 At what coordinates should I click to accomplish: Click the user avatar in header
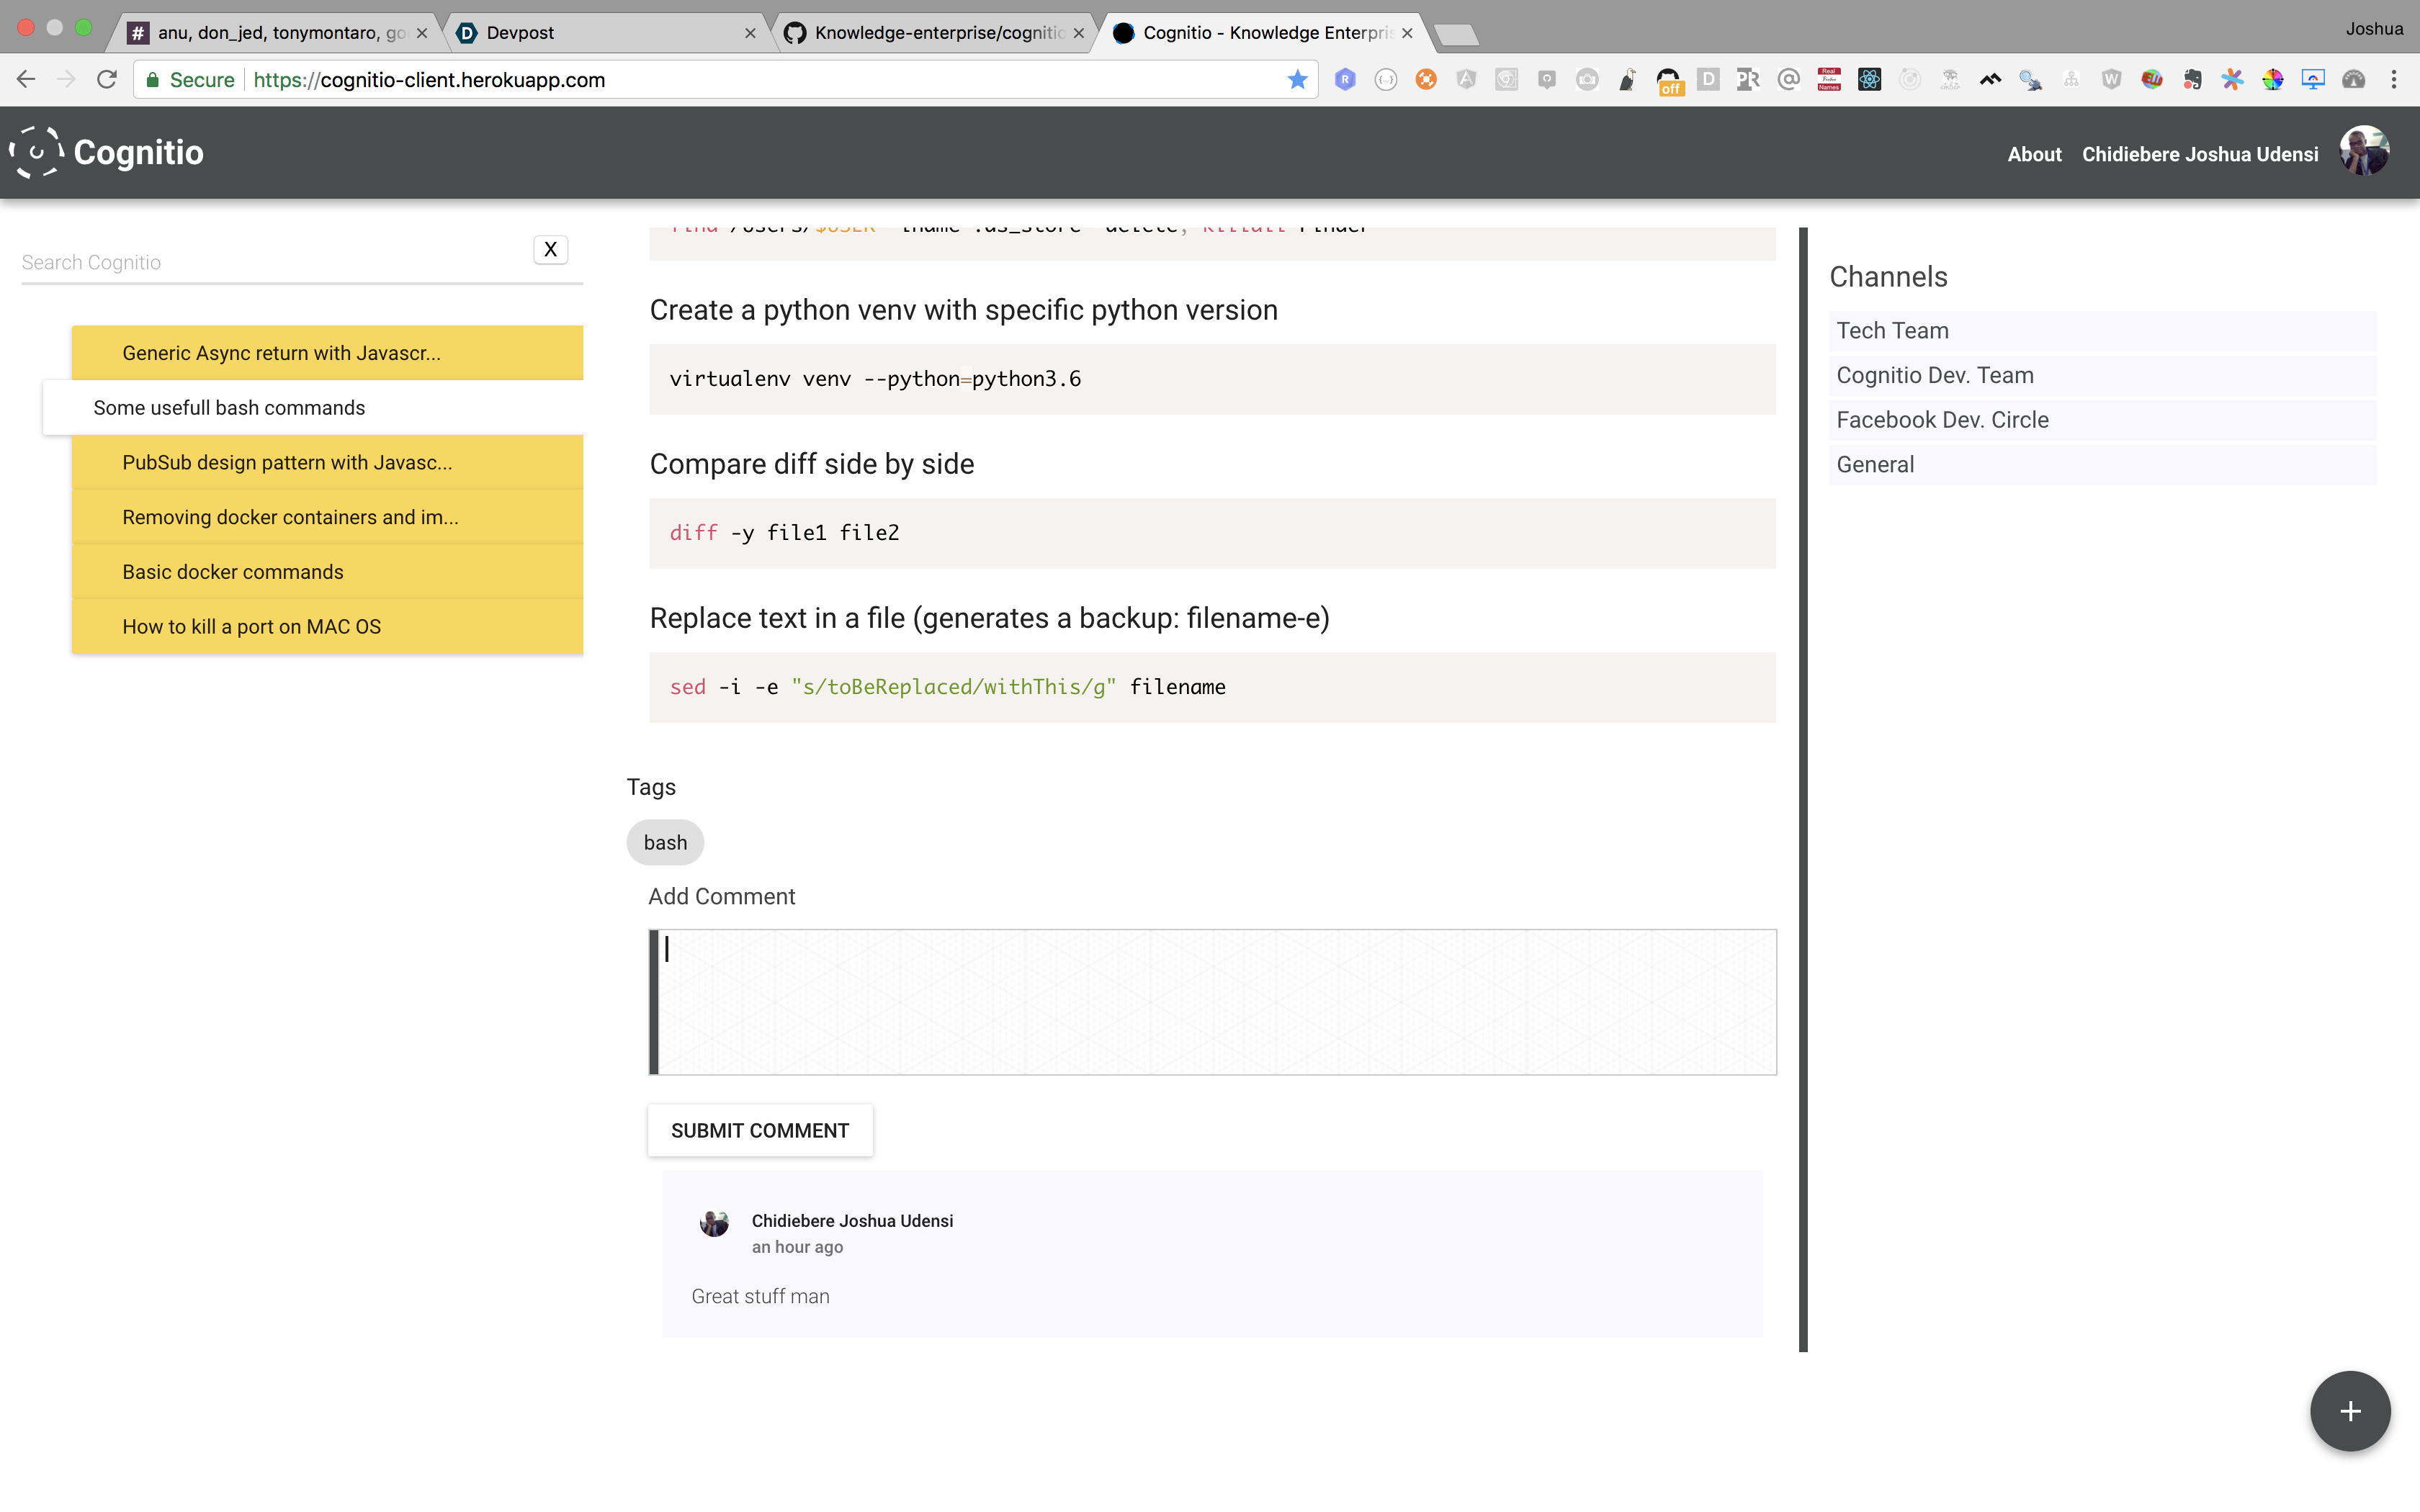click(2364, 152)
